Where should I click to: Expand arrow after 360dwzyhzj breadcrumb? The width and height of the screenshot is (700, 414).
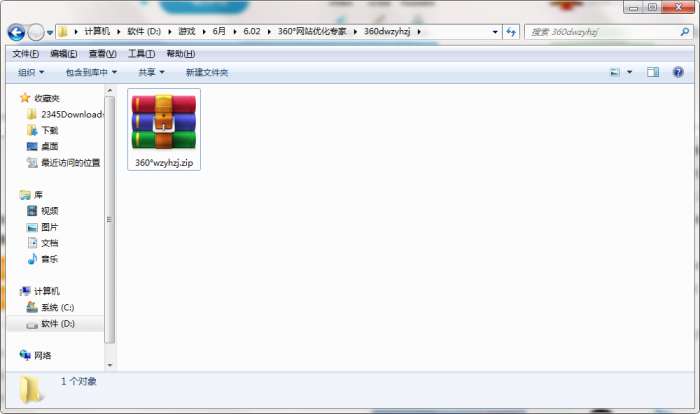pos(419,32)
